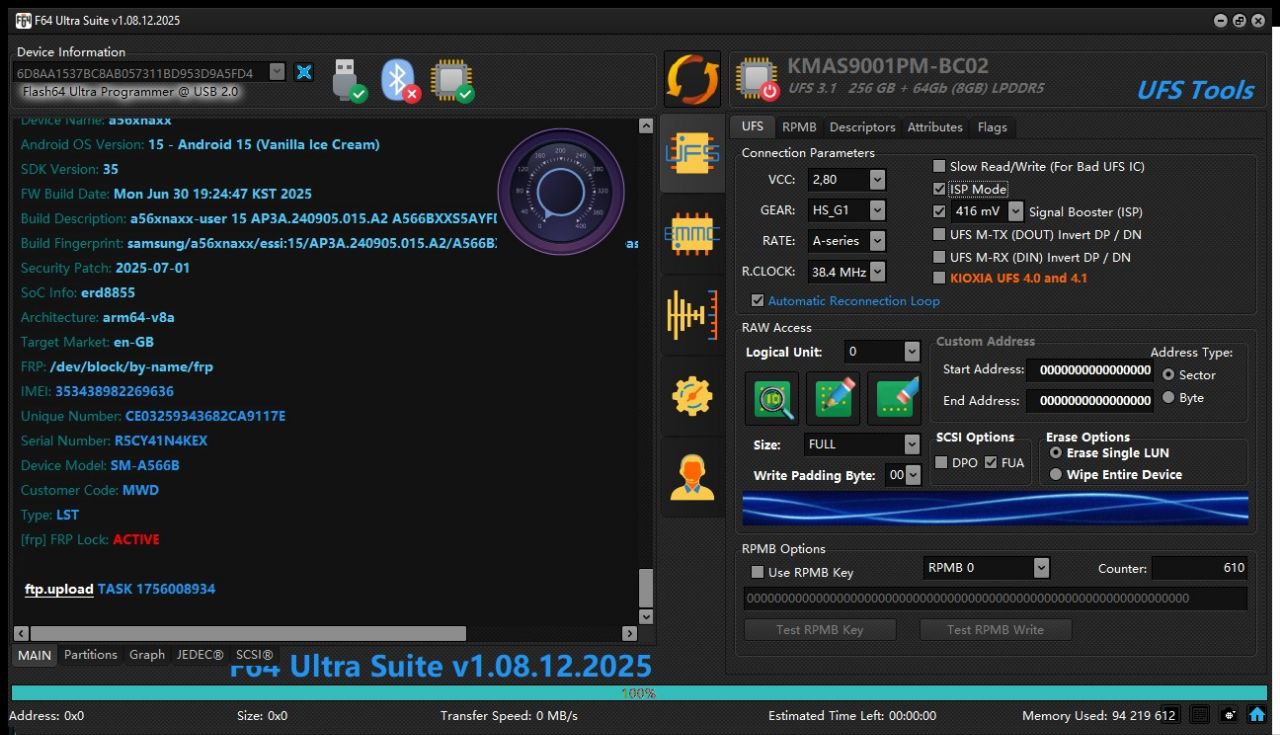The image size is (1280, 735).
Task: Click the RPMB Counter field
Action: point(1199,567)
